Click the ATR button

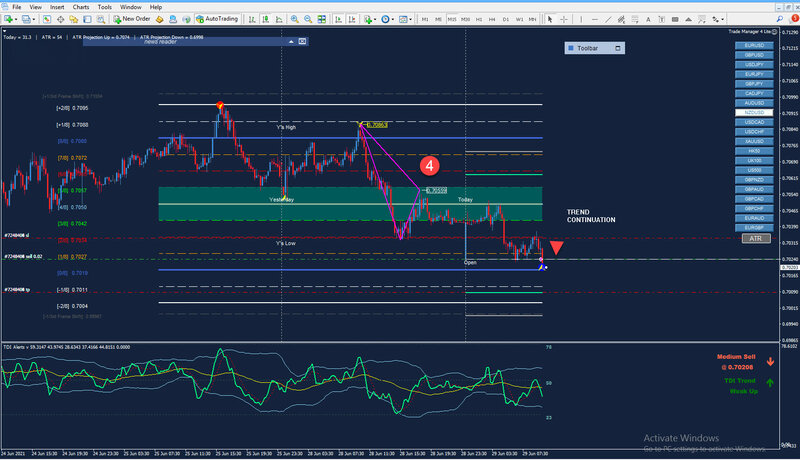(x=755, y=239)
